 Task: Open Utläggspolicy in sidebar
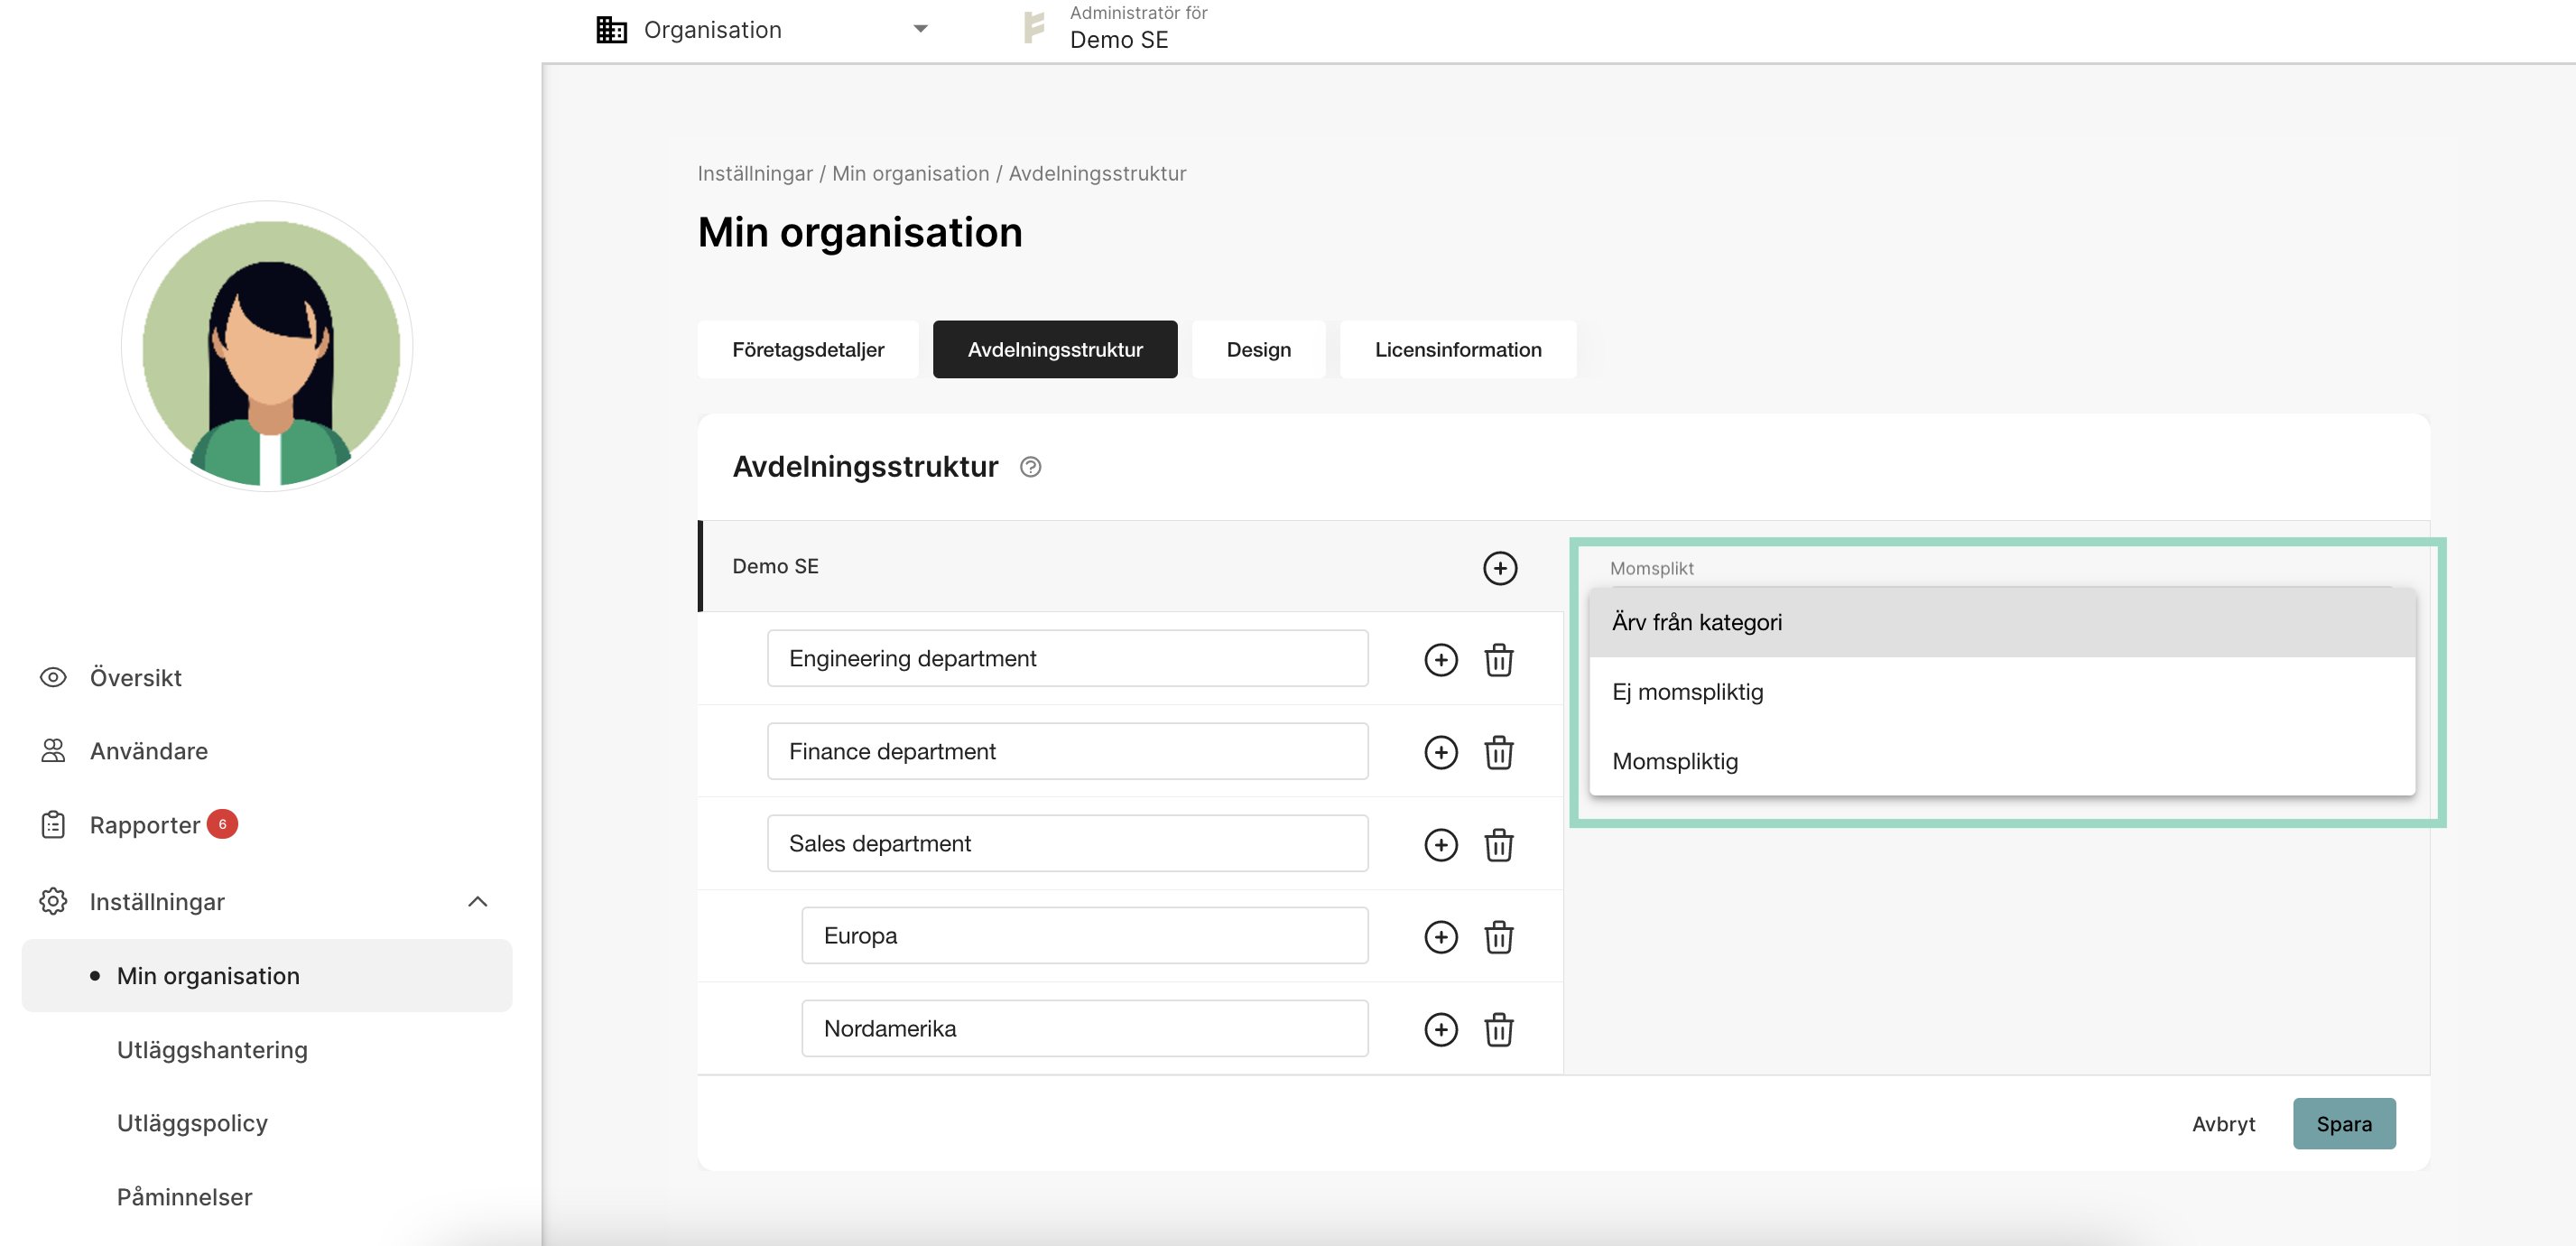[x=192, y=1122]
